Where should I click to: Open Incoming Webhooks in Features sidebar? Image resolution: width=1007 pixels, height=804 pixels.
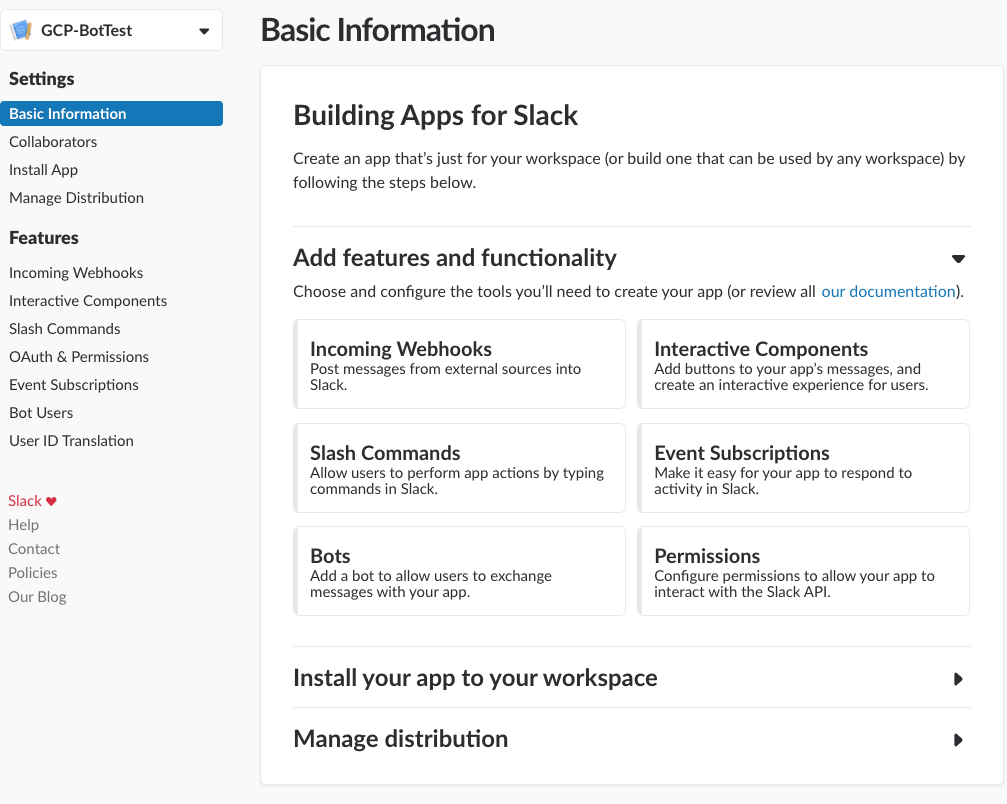coord(76,273)
